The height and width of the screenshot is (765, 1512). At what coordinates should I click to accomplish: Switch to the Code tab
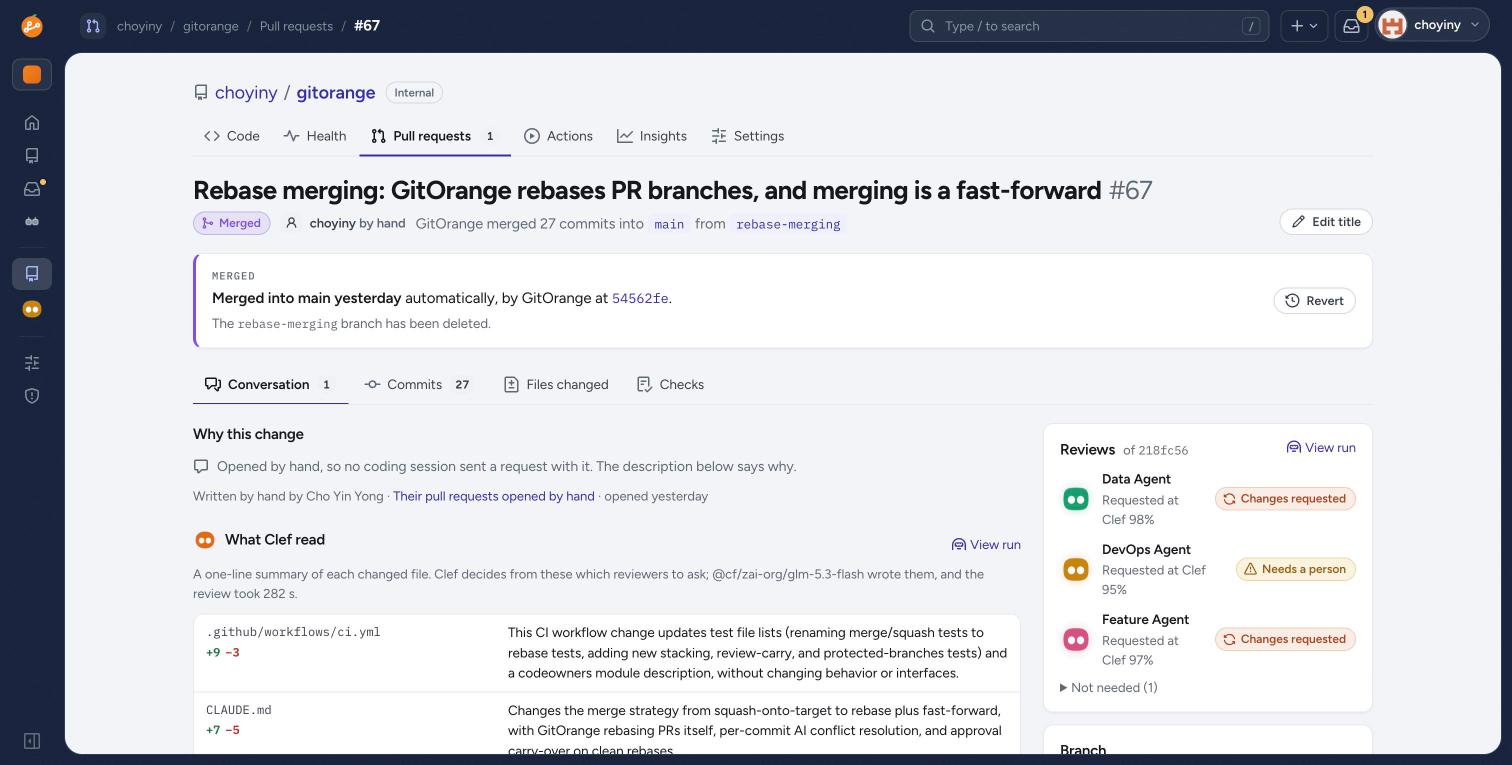pos(232,136)
